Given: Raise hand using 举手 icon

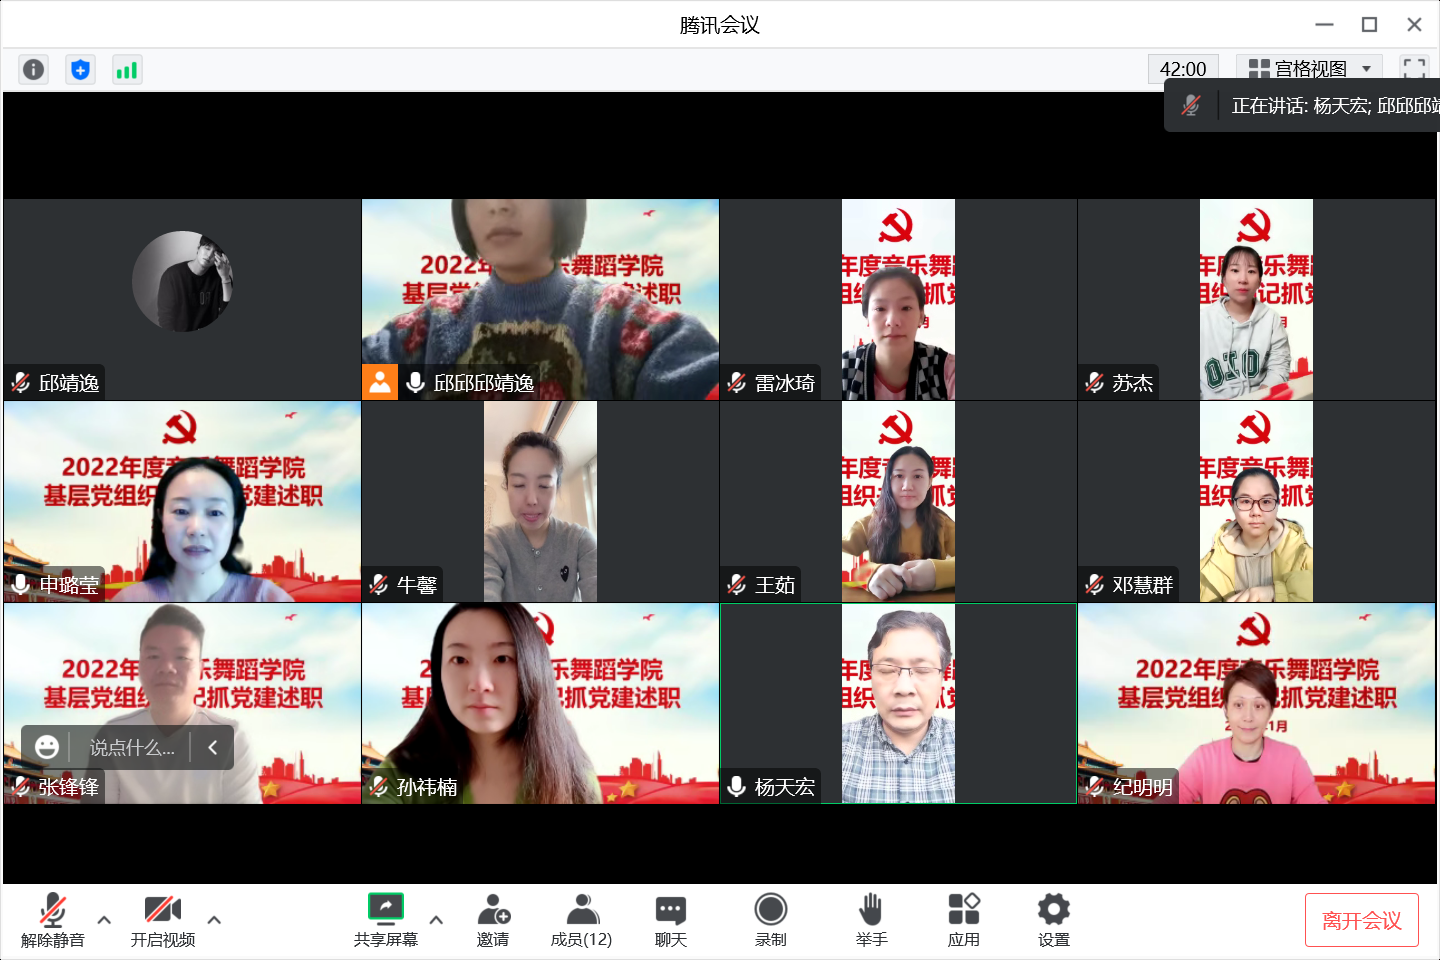Looking at the screenshot, I should click(871, 920).
